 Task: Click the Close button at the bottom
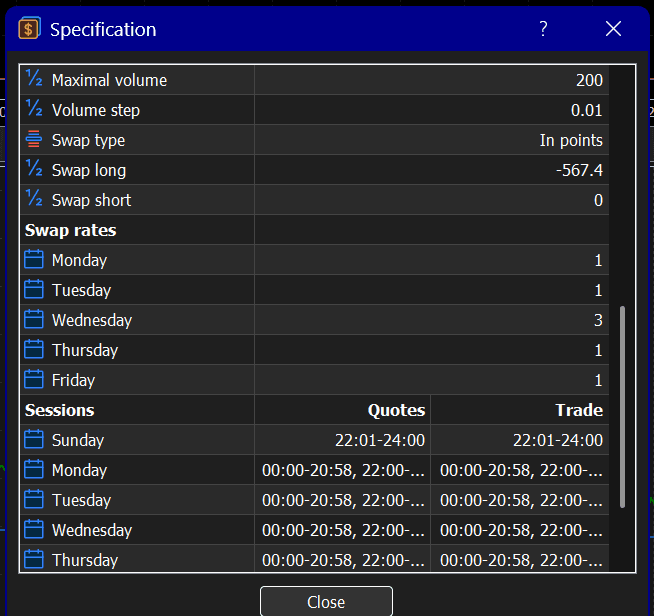[326, 602]
